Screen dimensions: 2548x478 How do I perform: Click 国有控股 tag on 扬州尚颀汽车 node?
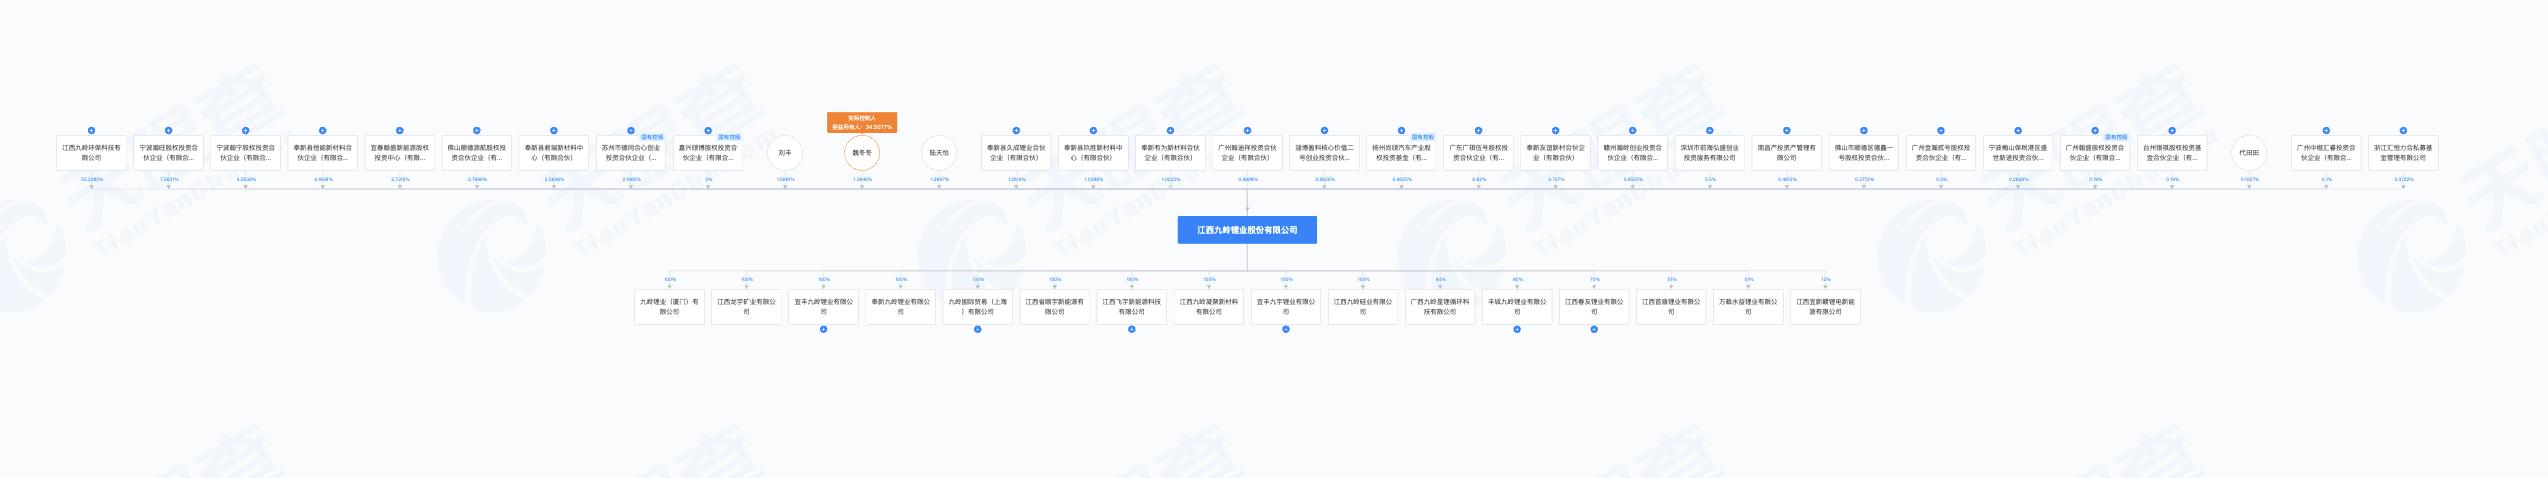[x=1423, y=137]
